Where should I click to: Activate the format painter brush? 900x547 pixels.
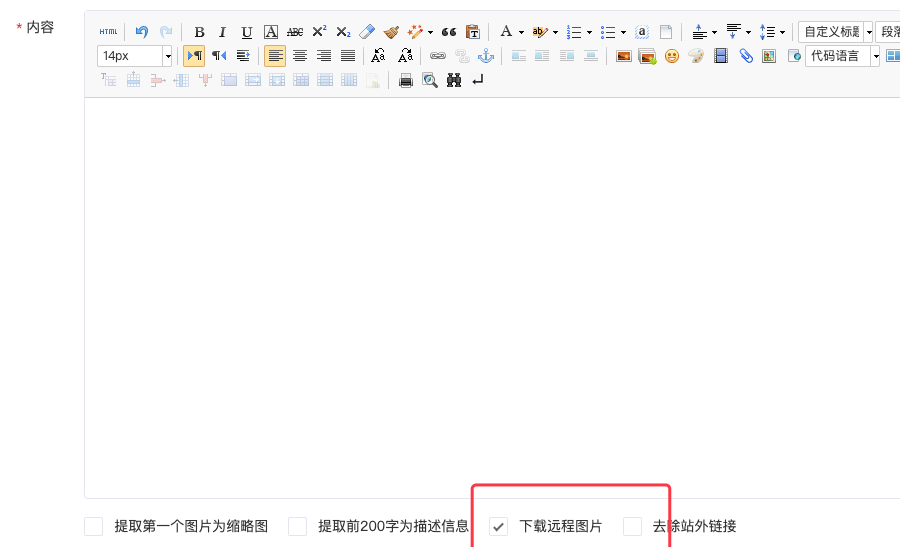click(391, 32)
